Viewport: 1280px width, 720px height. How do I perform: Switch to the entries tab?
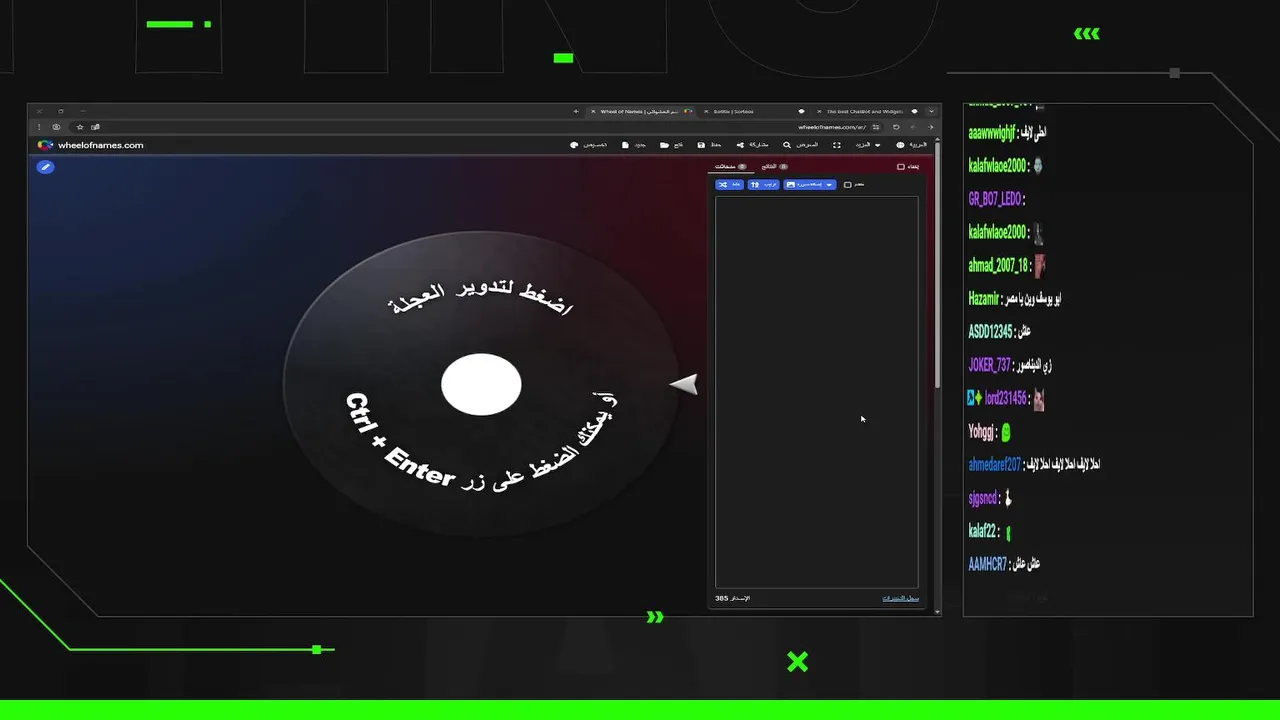coord(731,166)
